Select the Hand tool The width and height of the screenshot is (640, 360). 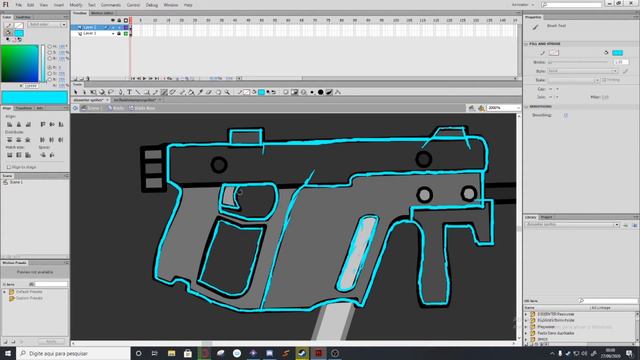(218, 92)
